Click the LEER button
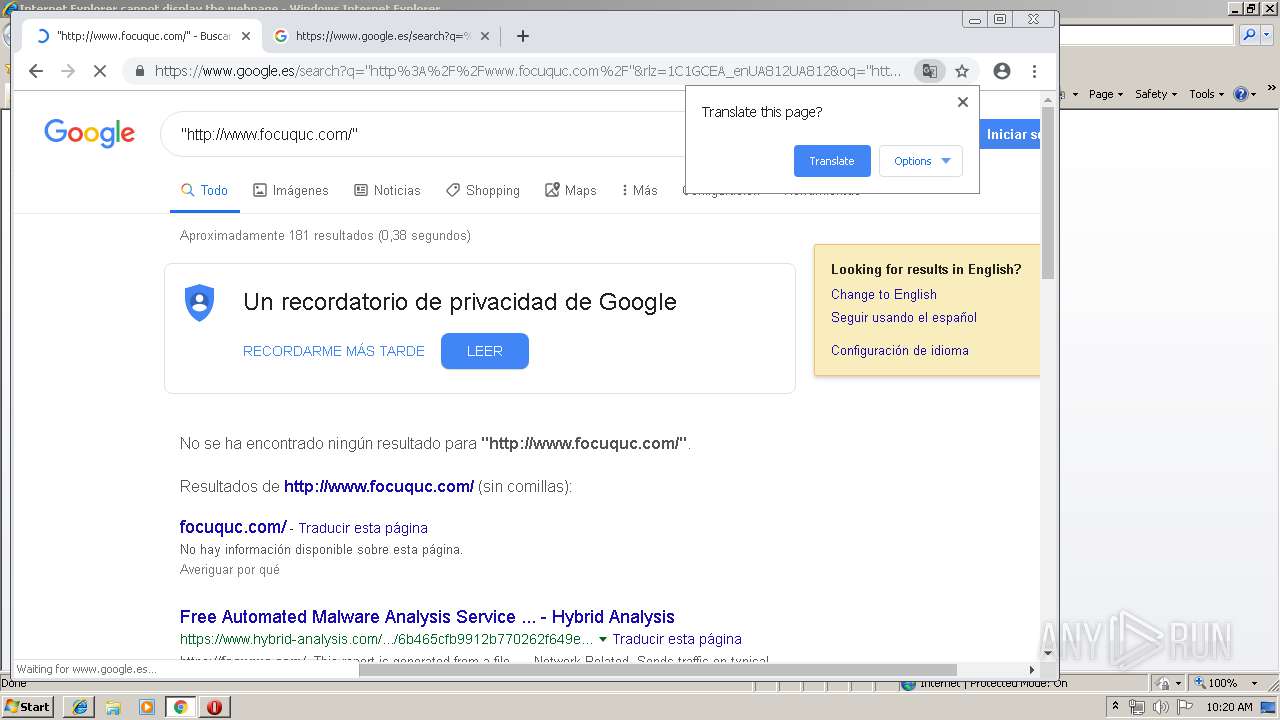Screen dimensions: 1280x720 [485, 351]
